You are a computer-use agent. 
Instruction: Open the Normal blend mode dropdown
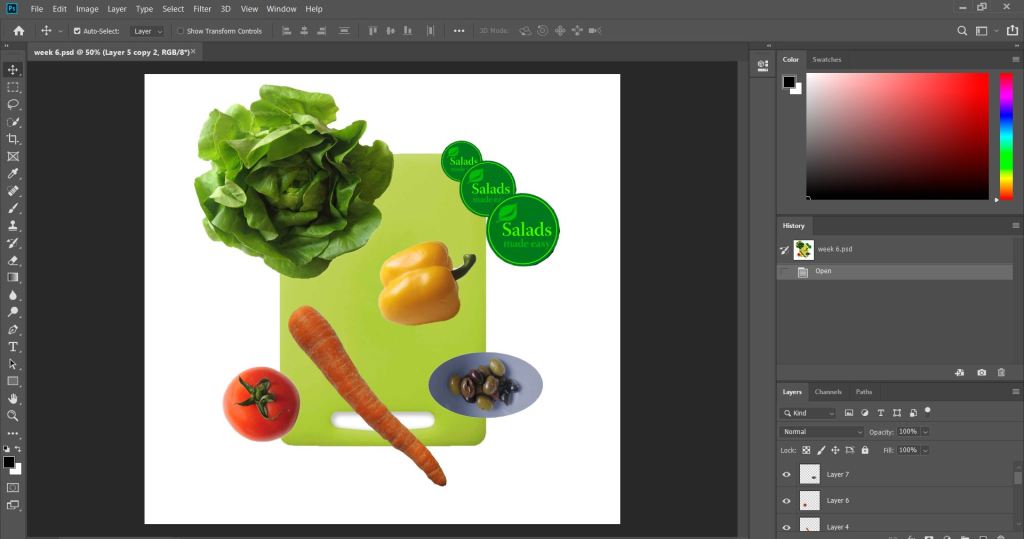coord(821,432)
